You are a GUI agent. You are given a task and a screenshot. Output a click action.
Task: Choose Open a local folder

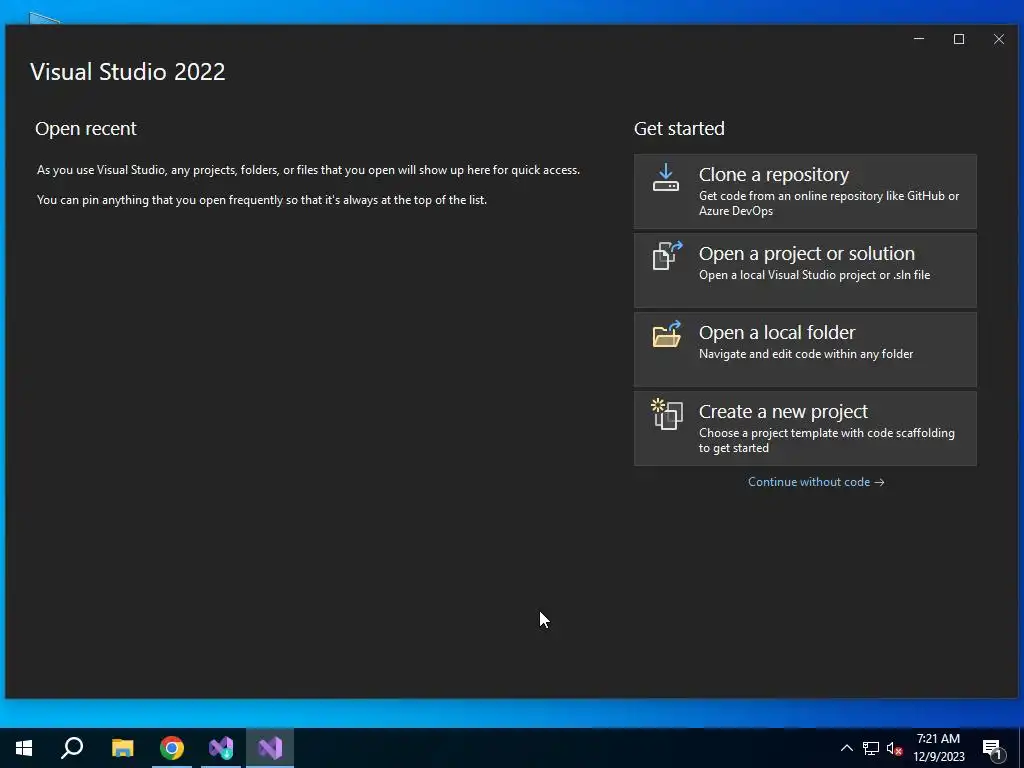(805, 349)
